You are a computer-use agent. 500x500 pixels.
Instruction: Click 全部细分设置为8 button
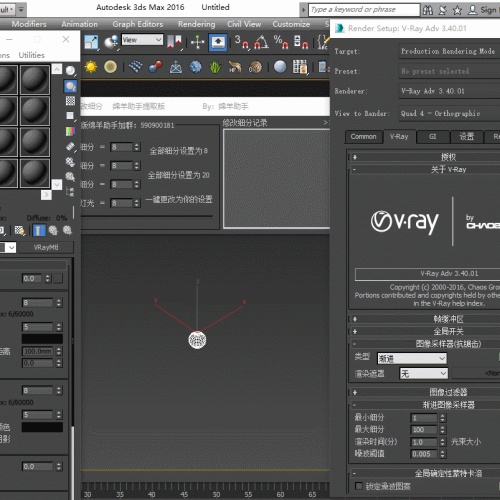click(179, 151)
